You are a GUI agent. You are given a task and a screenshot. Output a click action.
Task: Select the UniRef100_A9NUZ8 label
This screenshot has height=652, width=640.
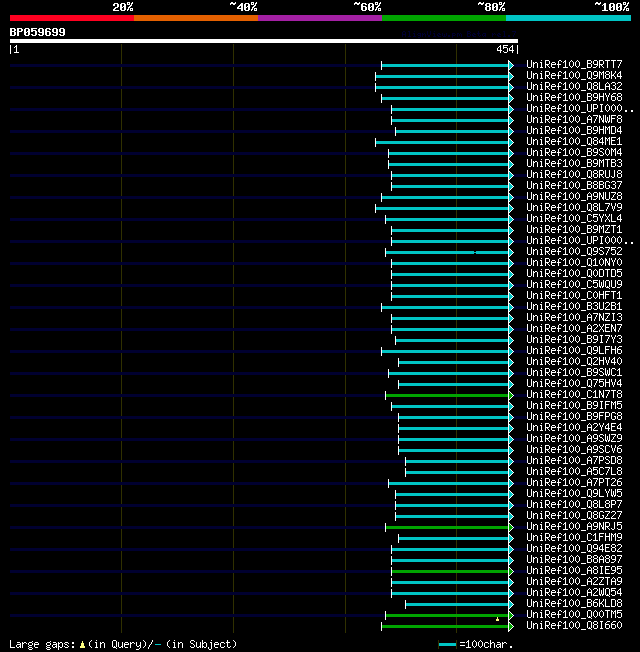point(574,197)
